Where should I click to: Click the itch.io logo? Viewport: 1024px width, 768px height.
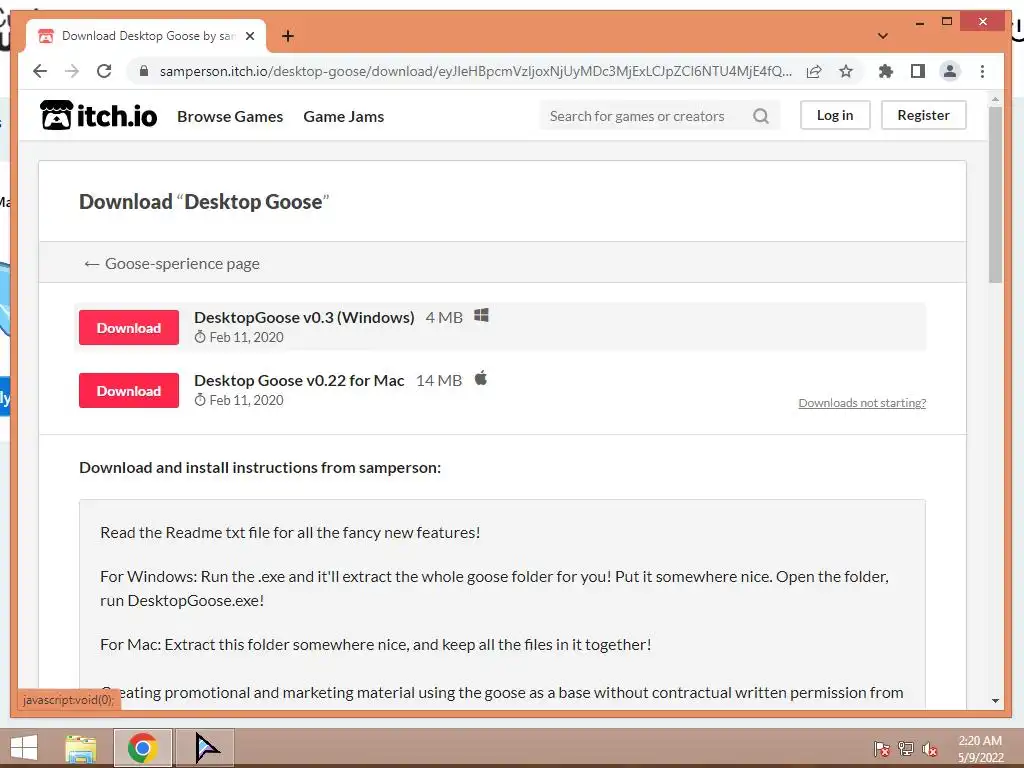(x=99, y=116)
